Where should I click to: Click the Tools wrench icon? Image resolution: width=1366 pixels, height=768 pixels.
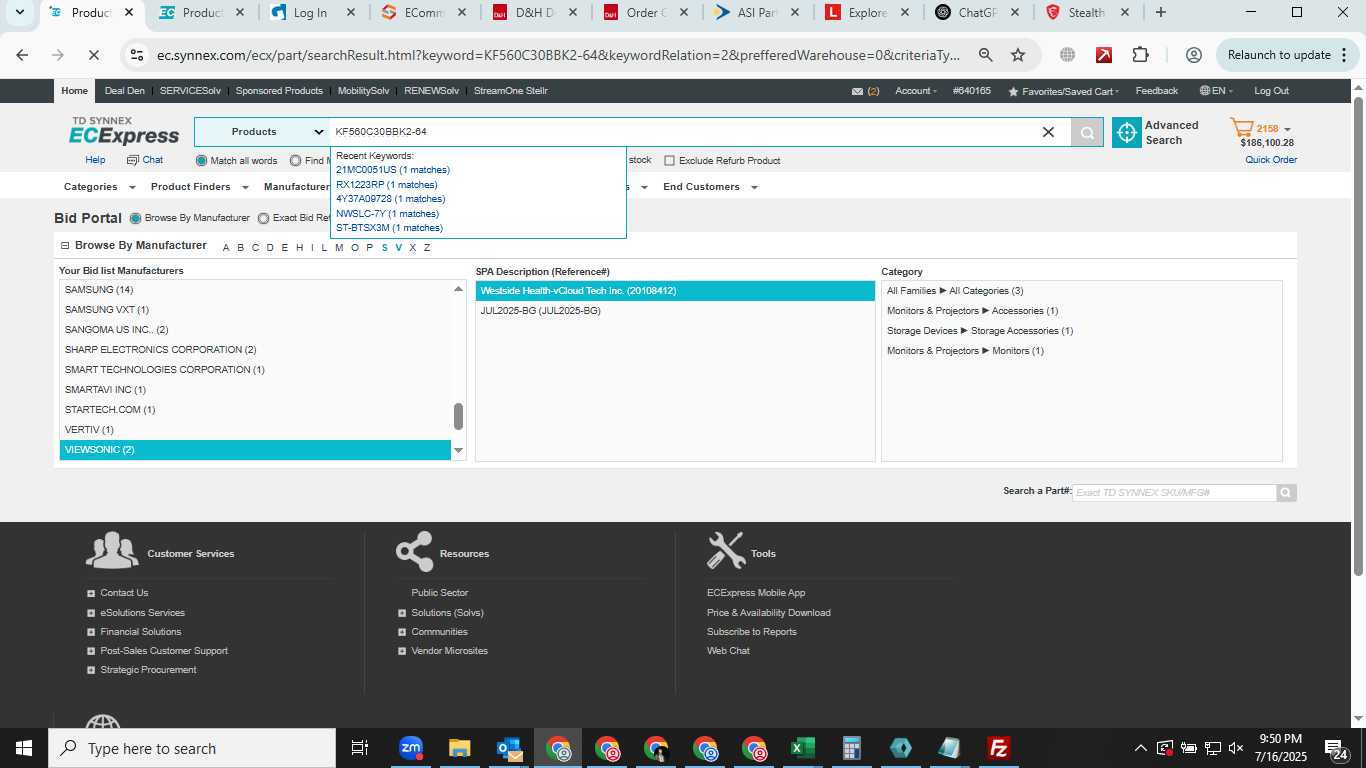pos(726,551)
